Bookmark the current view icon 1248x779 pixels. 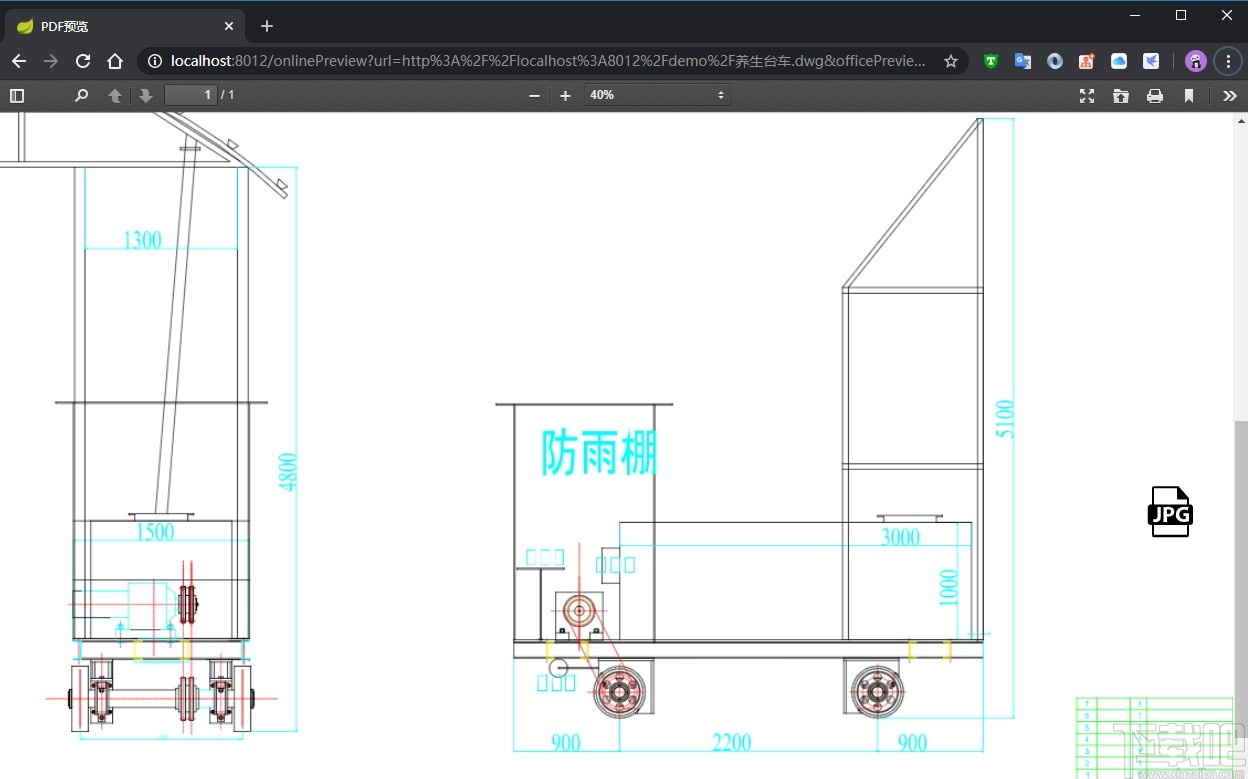(1189, 95)
